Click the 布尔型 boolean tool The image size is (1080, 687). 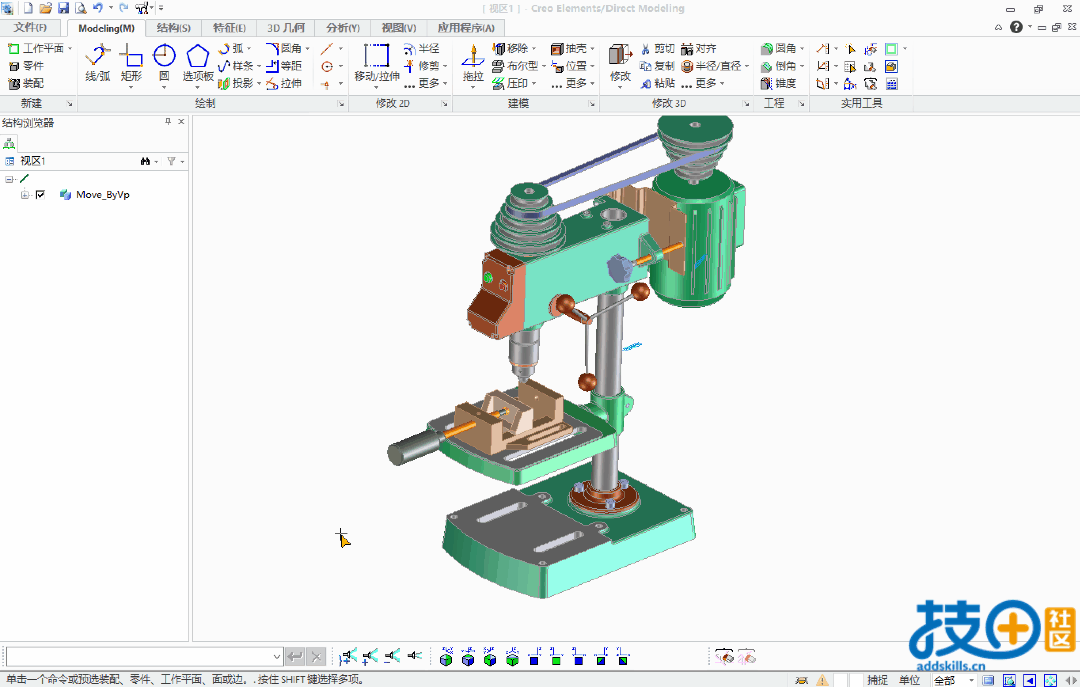(515, 66)
